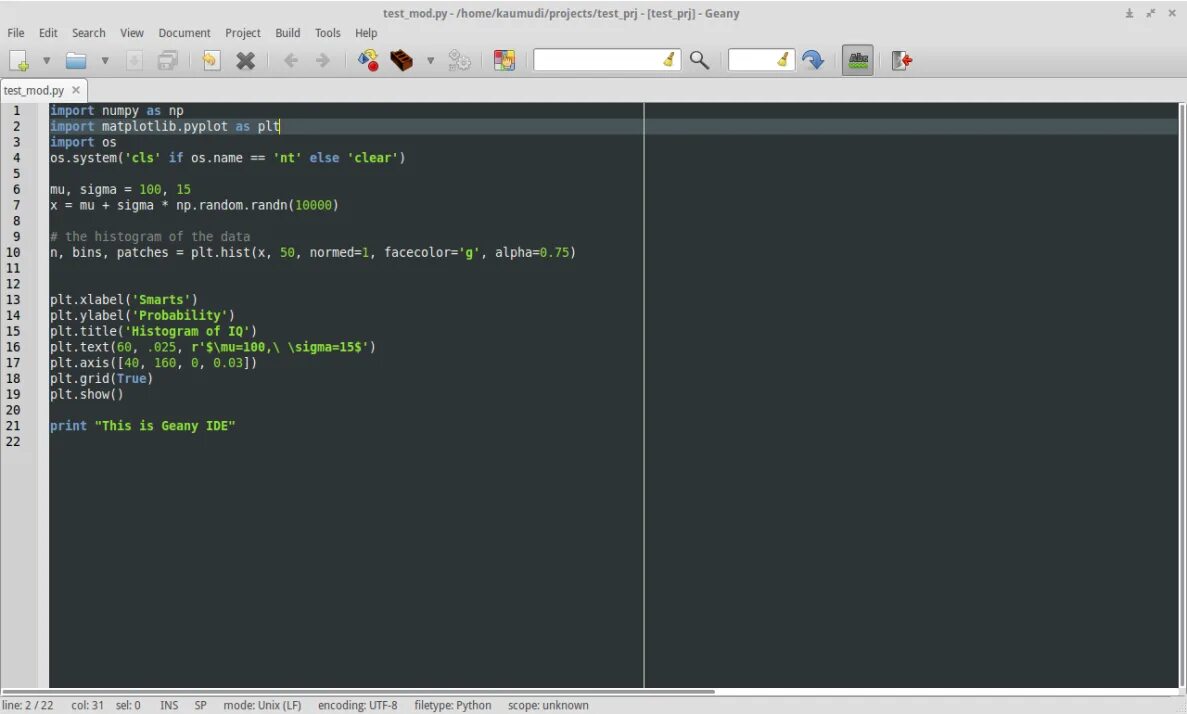
Task: Navigate back a location
Action: pyautogui.click(x=290, y=61)
